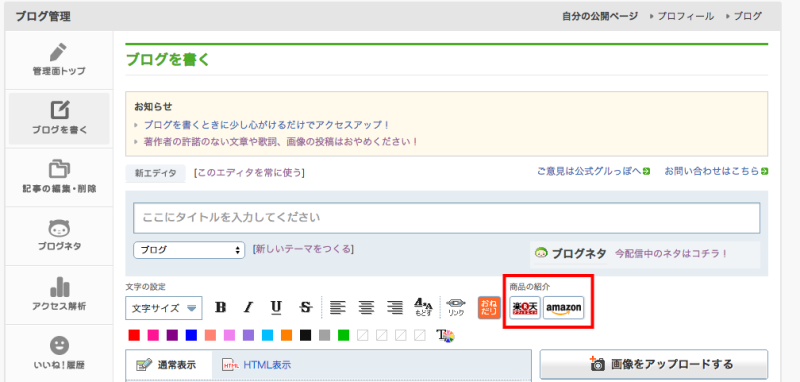Click 画像をアップロードする button

(x=654, y=364)
